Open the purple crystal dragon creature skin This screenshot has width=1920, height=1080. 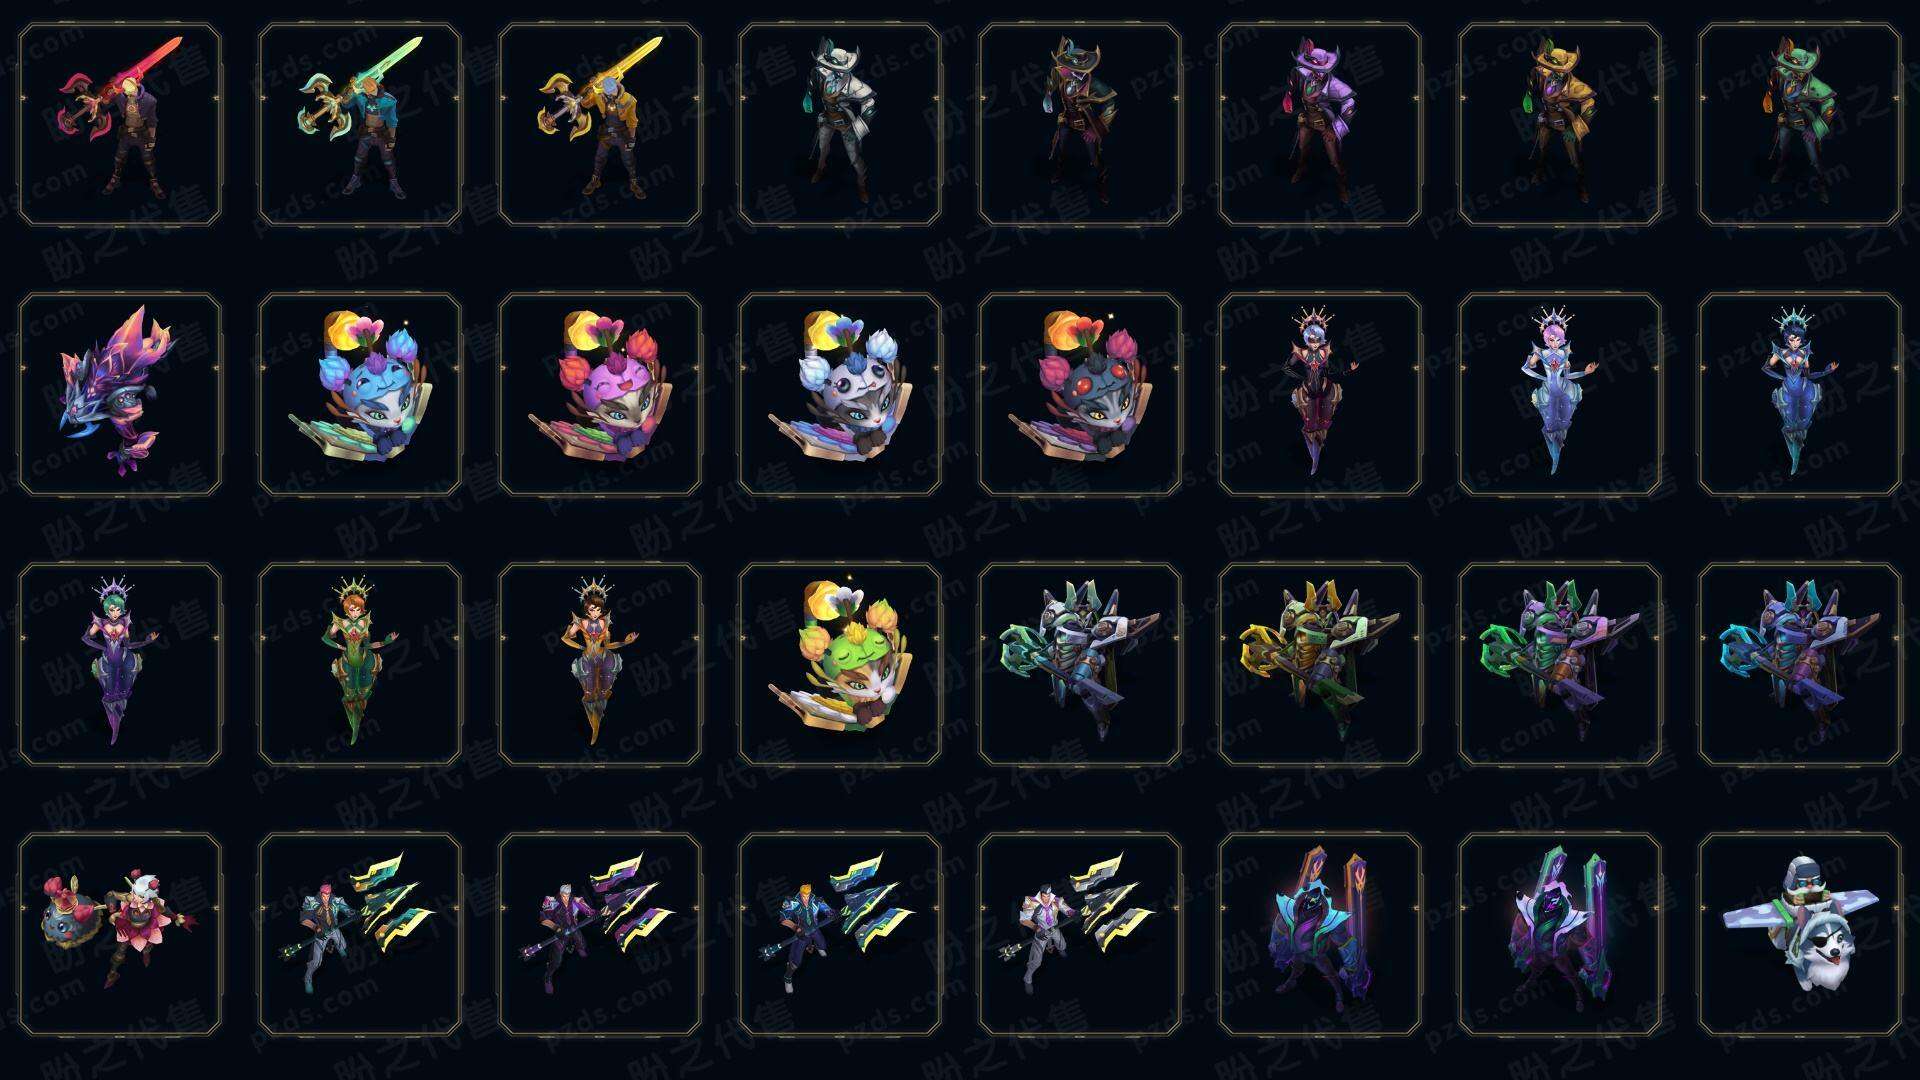click(120, 394)
